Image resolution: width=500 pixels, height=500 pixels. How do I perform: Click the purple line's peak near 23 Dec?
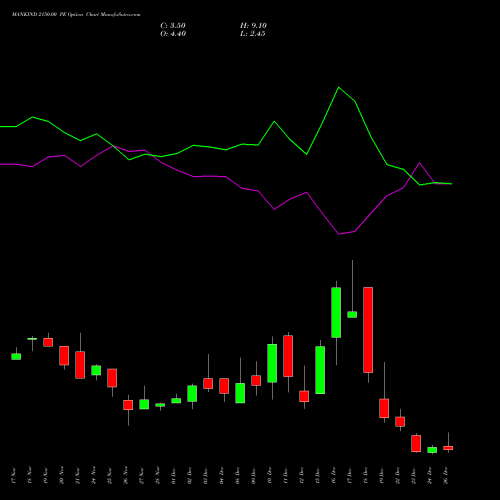pos(420,163)
